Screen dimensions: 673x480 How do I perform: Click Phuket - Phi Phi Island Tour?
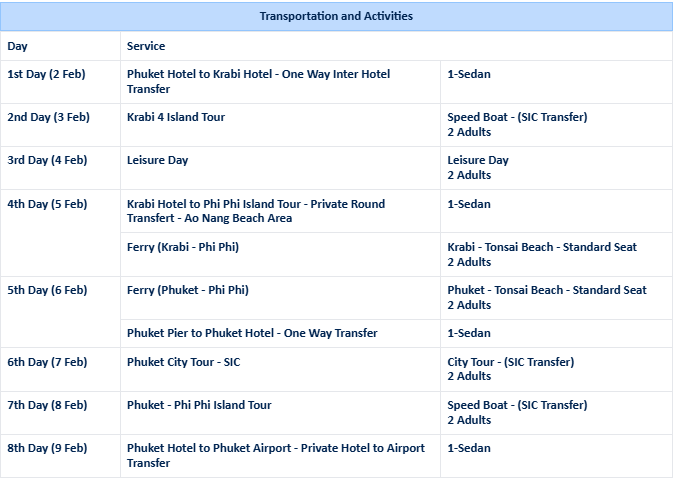199,405
